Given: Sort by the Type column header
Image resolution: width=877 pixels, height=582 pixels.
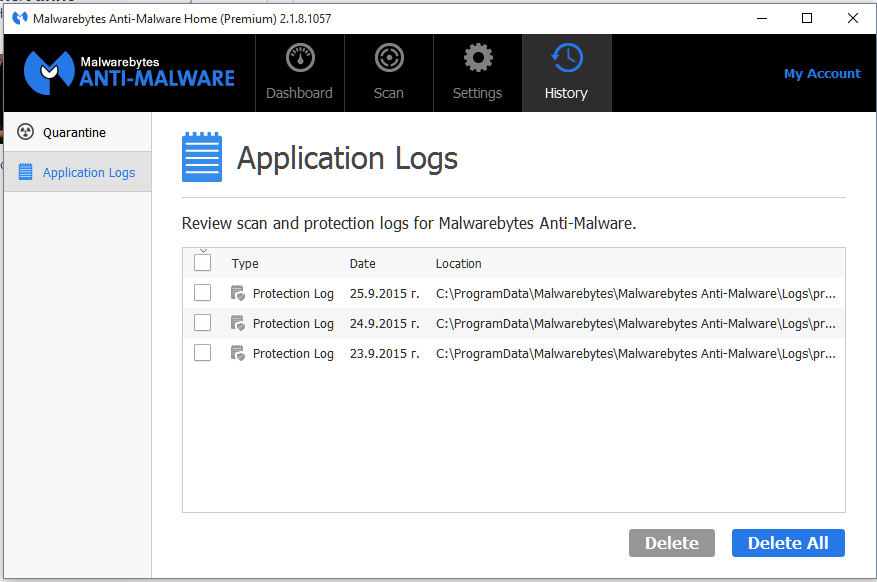Looking at the screenshot, I should [245, 263].
